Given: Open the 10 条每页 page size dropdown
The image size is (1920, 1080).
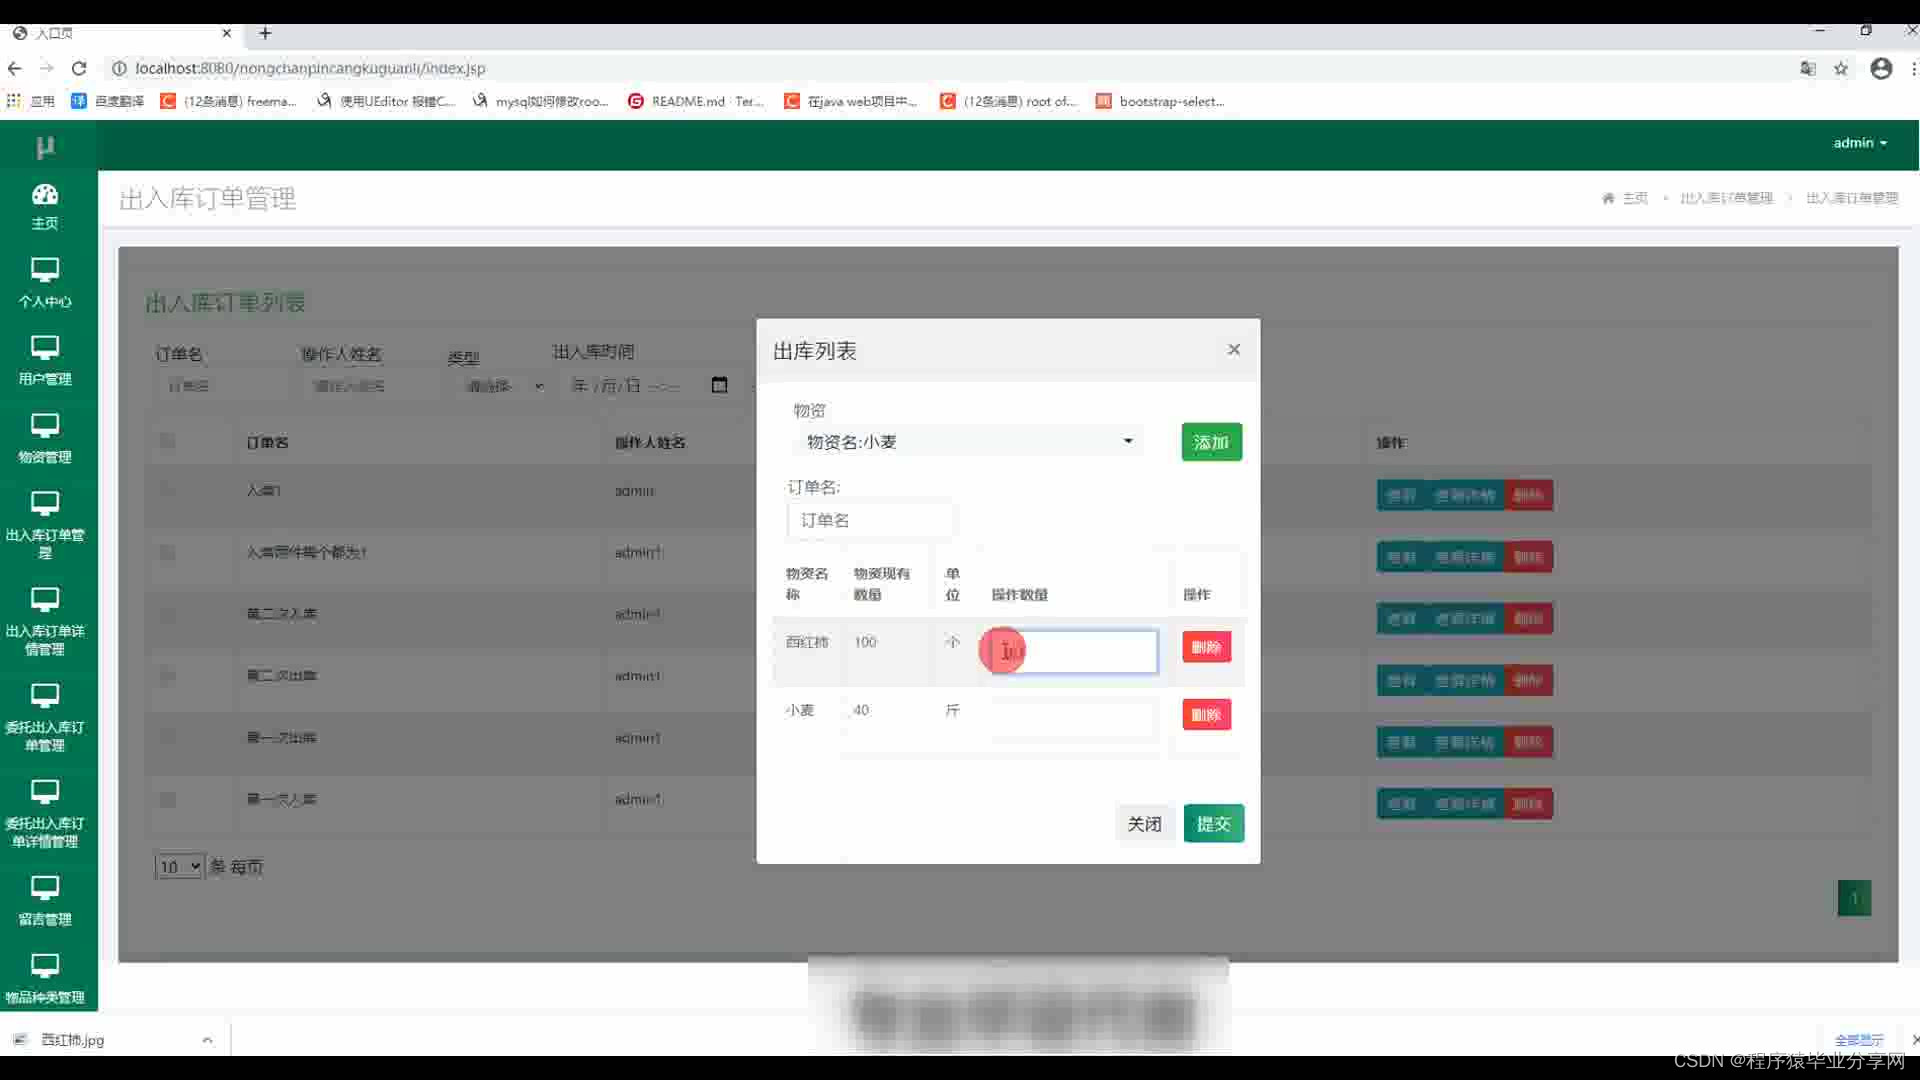Looking at the screenshot, I should click(179, 866).
